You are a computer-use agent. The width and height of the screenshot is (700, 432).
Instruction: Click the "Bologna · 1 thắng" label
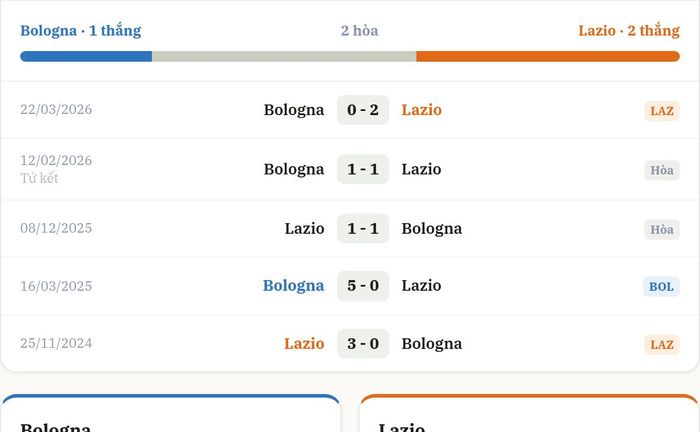point(81,31)
